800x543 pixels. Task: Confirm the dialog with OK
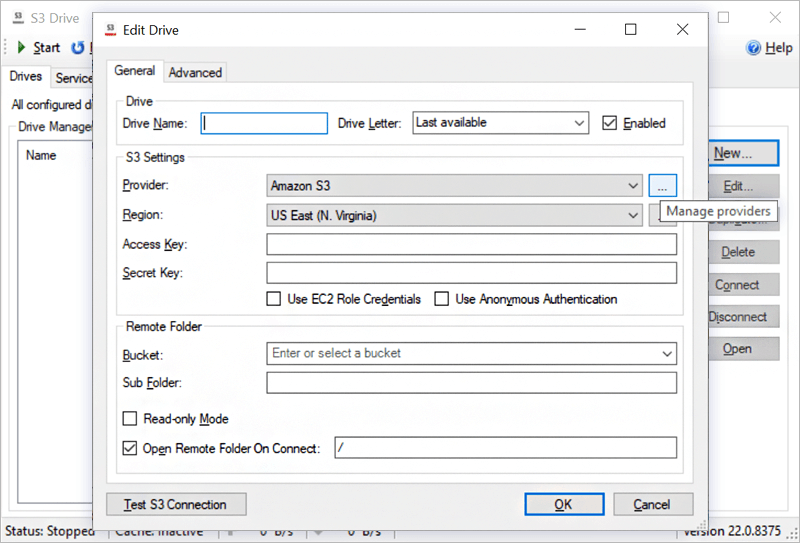[x=564, y=504]
